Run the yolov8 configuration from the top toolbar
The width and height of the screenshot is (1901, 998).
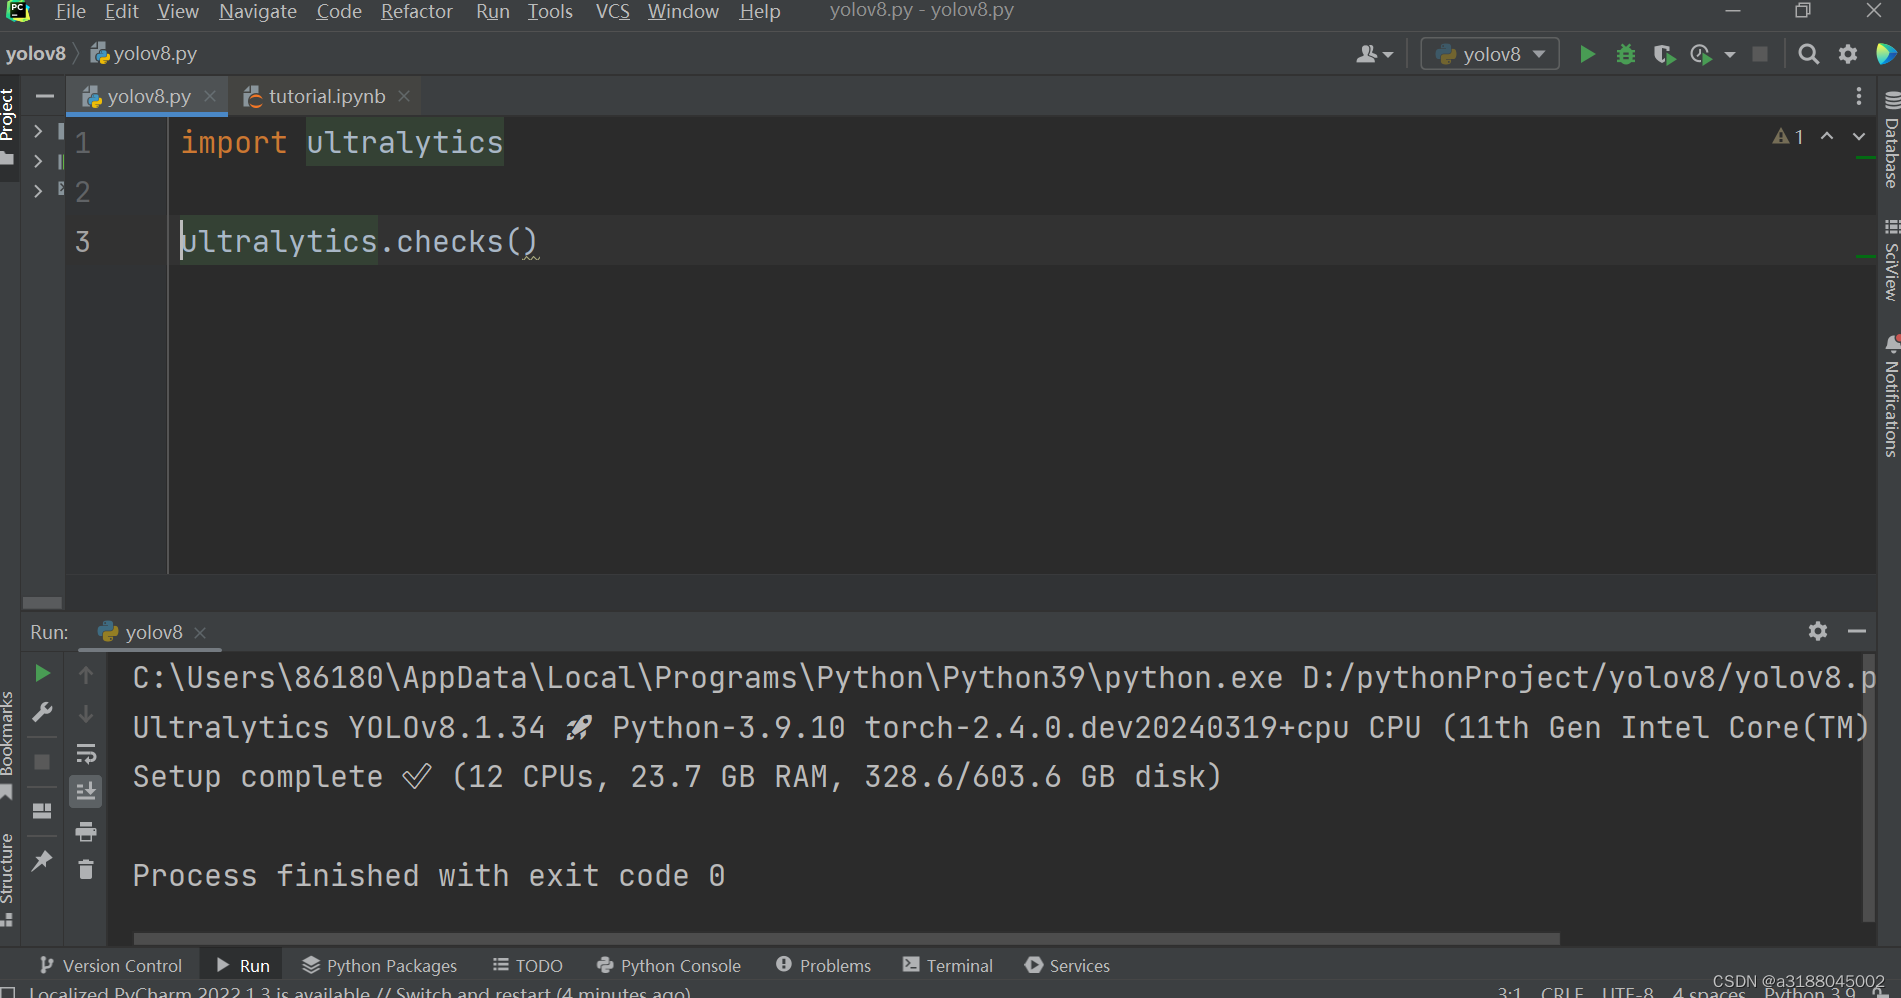tap(1587, 54)
